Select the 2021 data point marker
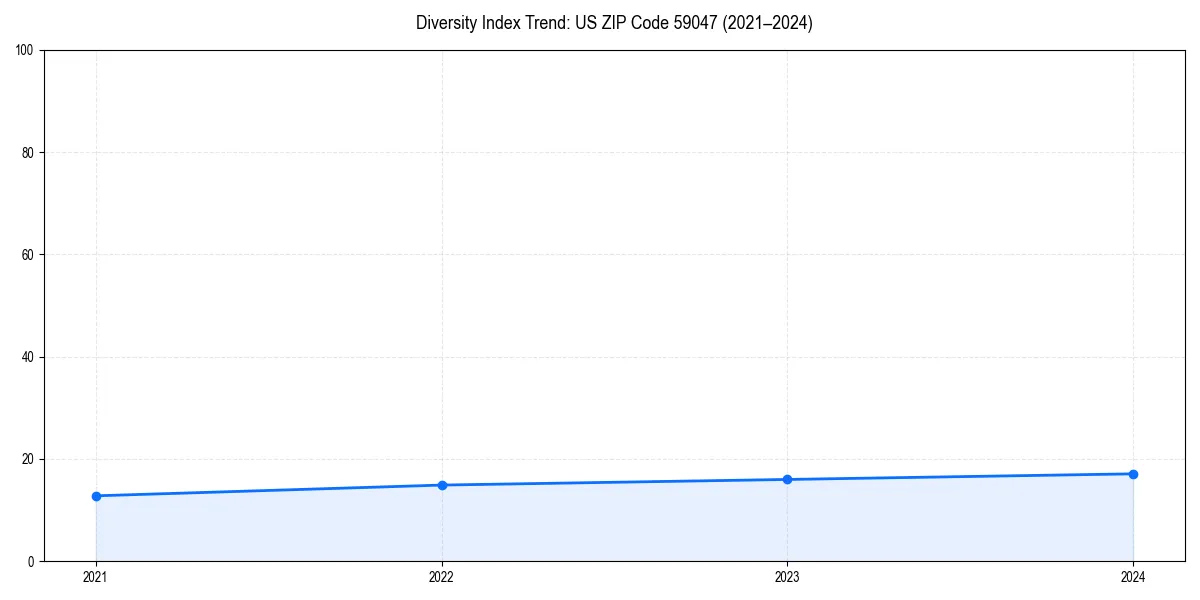This screenshot has width=1200, height=600. tap(95, 495)
